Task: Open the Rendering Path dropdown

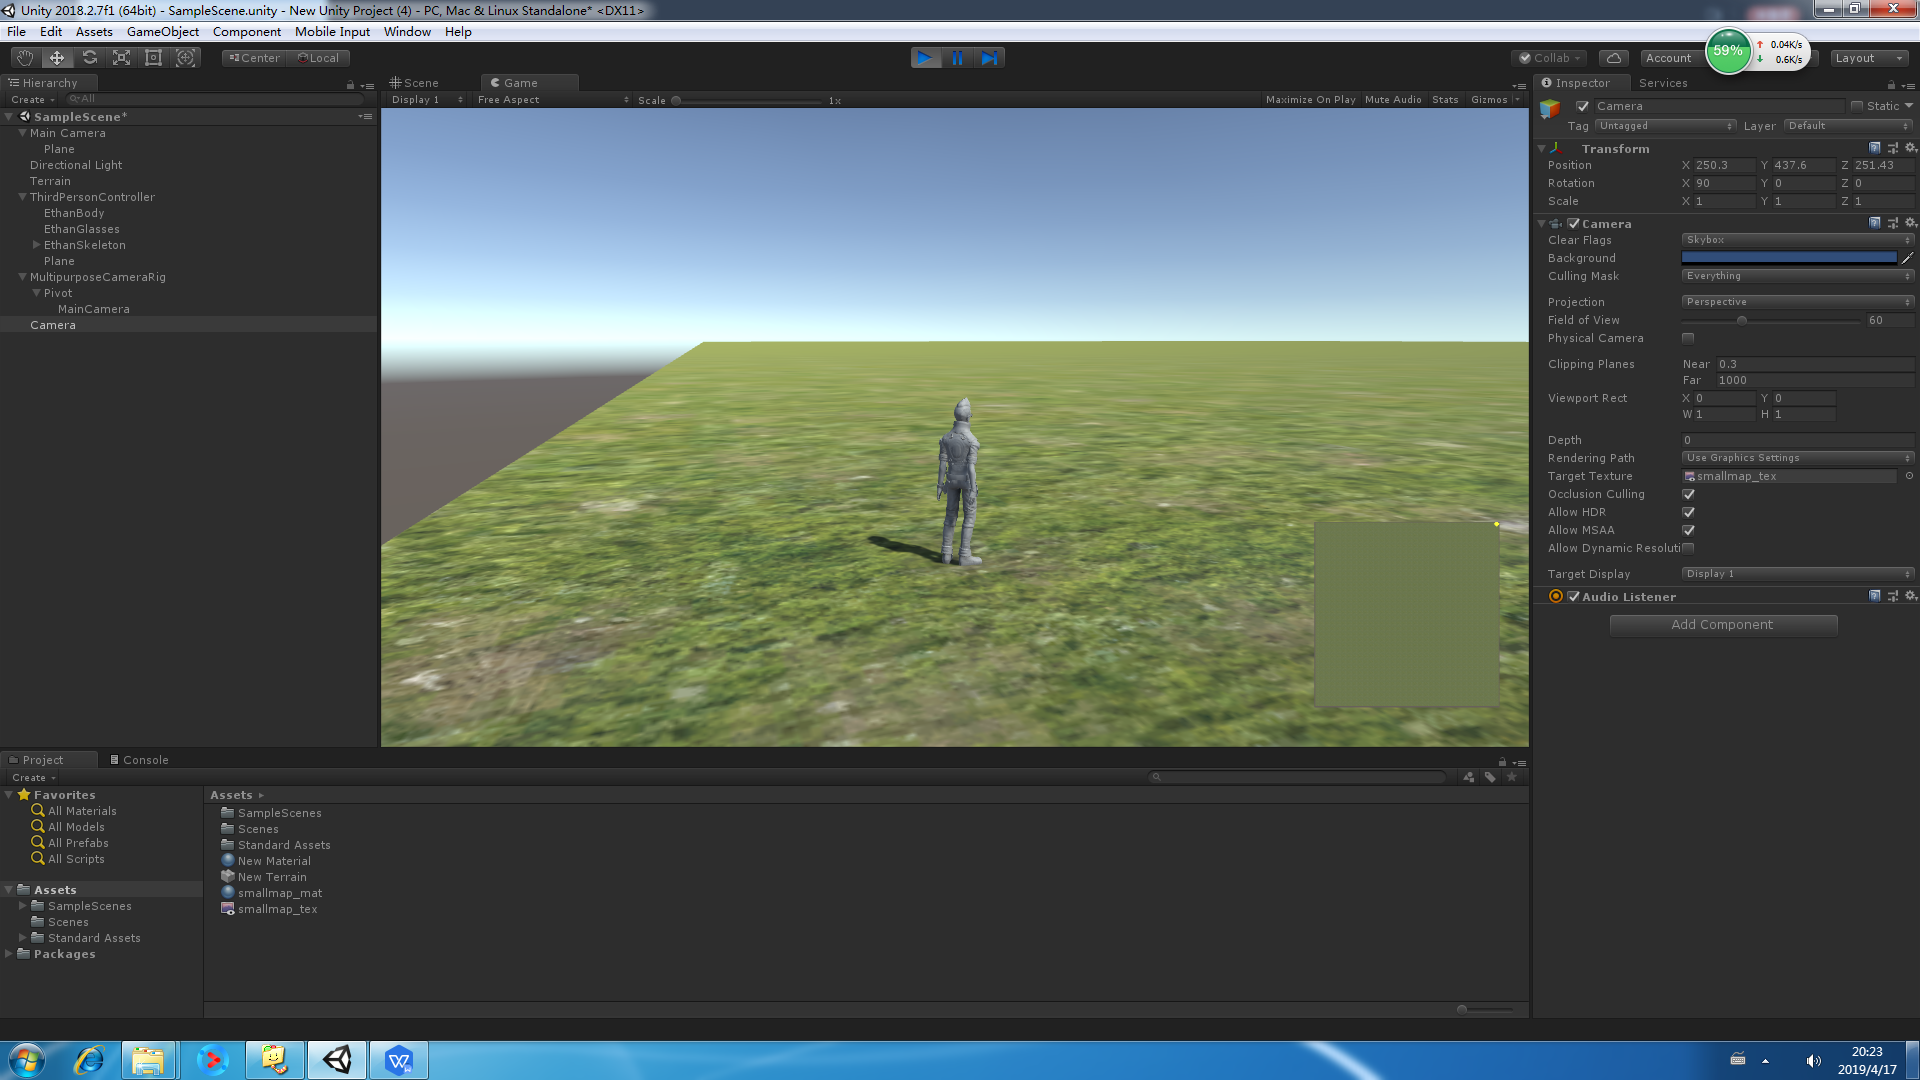Action: tap(1798, 458)
